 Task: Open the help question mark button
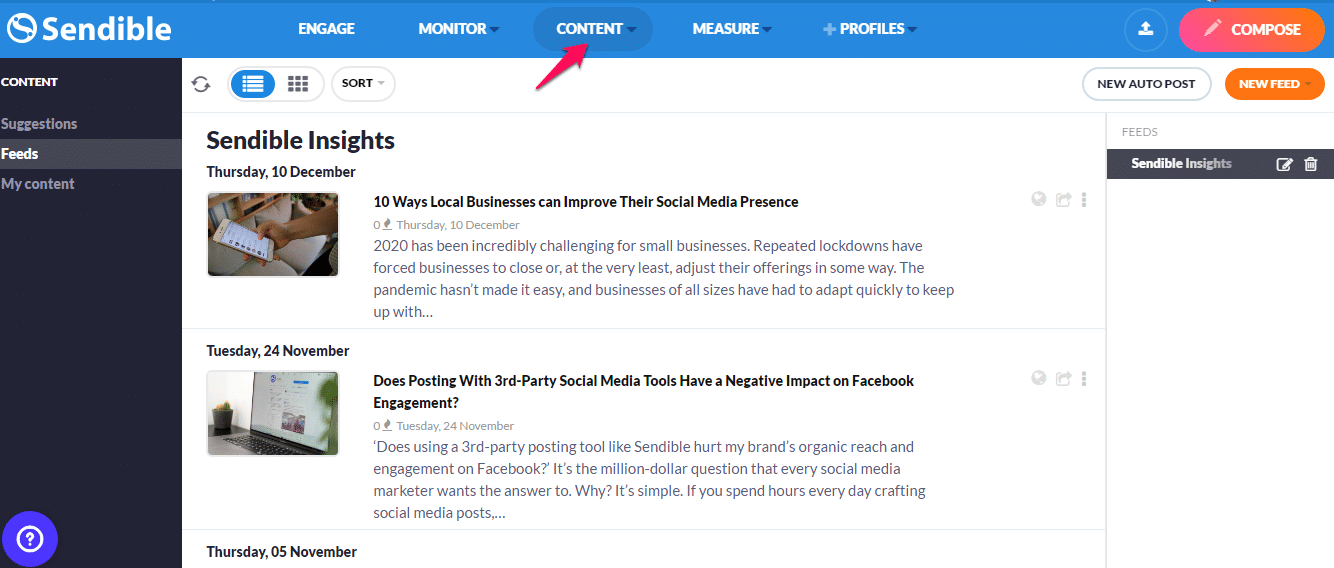[x=30, y=540]
